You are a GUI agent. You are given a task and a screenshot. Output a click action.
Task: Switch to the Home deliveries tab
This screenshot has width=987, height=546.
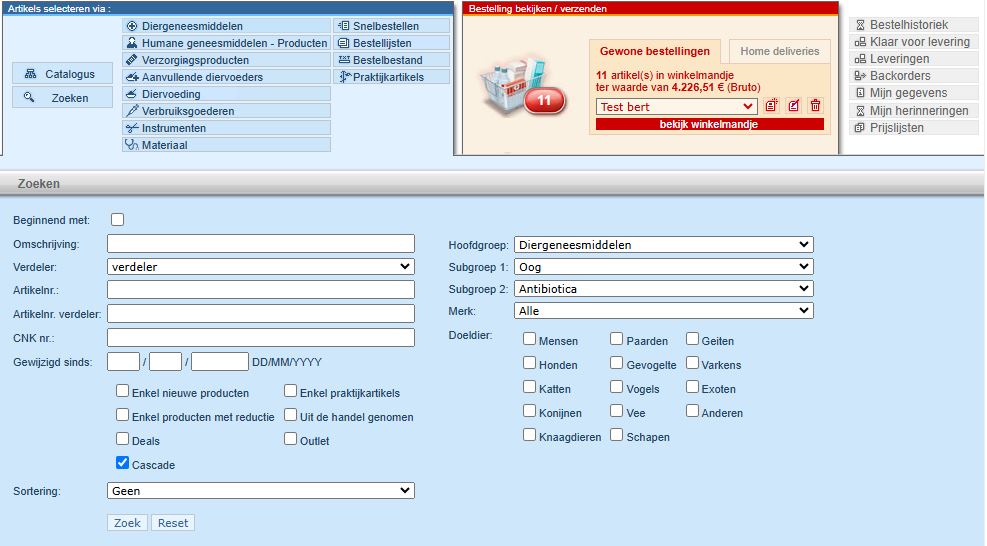click(x=779, y=51)
